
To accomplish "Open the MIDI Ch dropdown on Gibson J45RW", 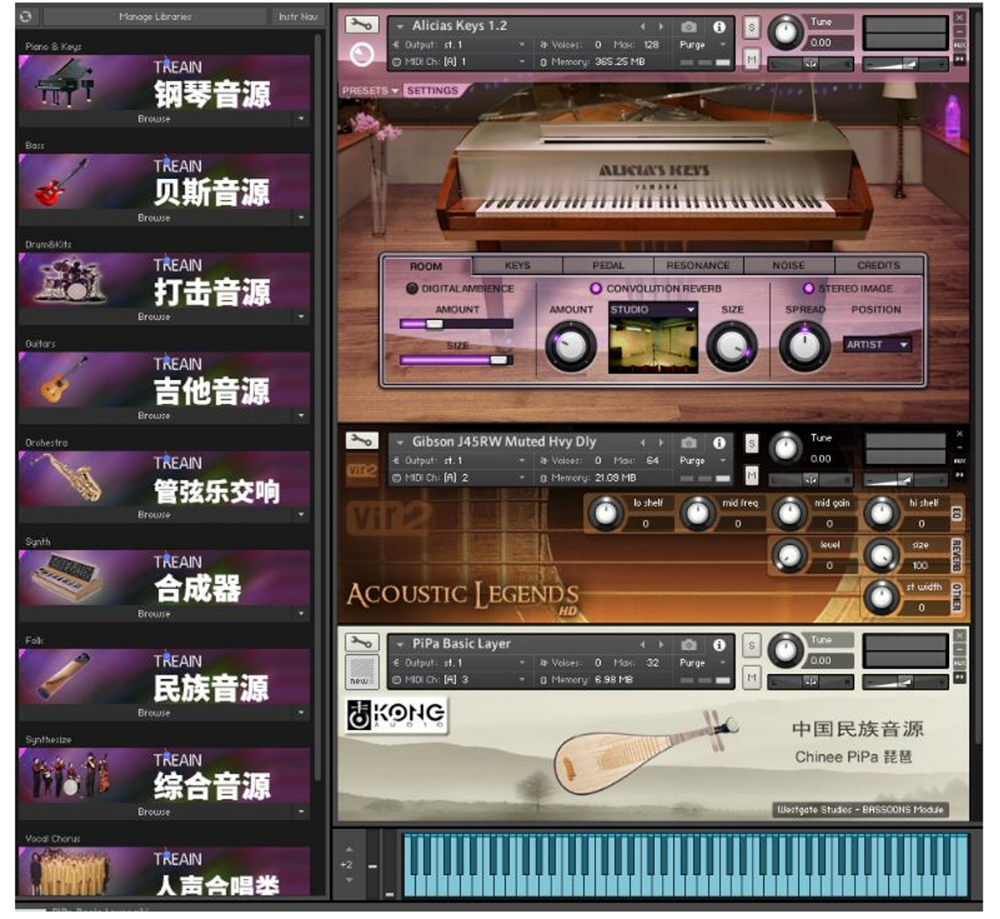I will pos(460,478).
